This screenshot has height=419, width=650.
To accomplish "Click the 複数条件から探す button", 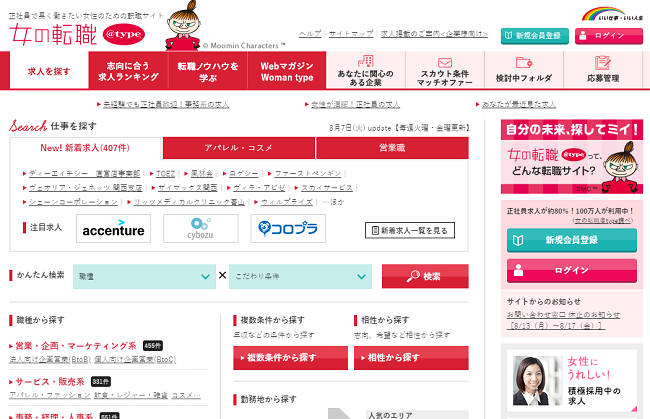I will pos(290,358).
